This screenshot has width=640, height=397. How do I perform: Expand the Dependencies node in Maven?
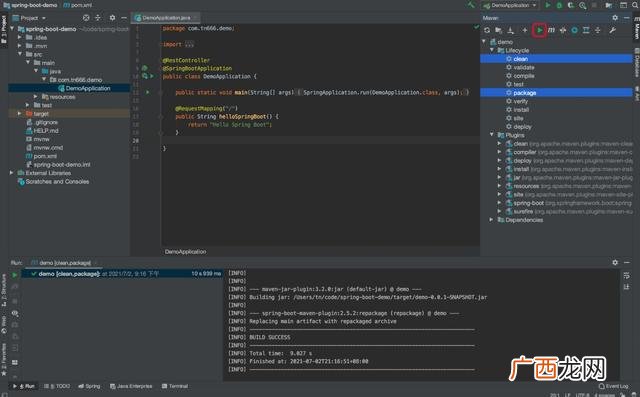[x=492, y=220]
